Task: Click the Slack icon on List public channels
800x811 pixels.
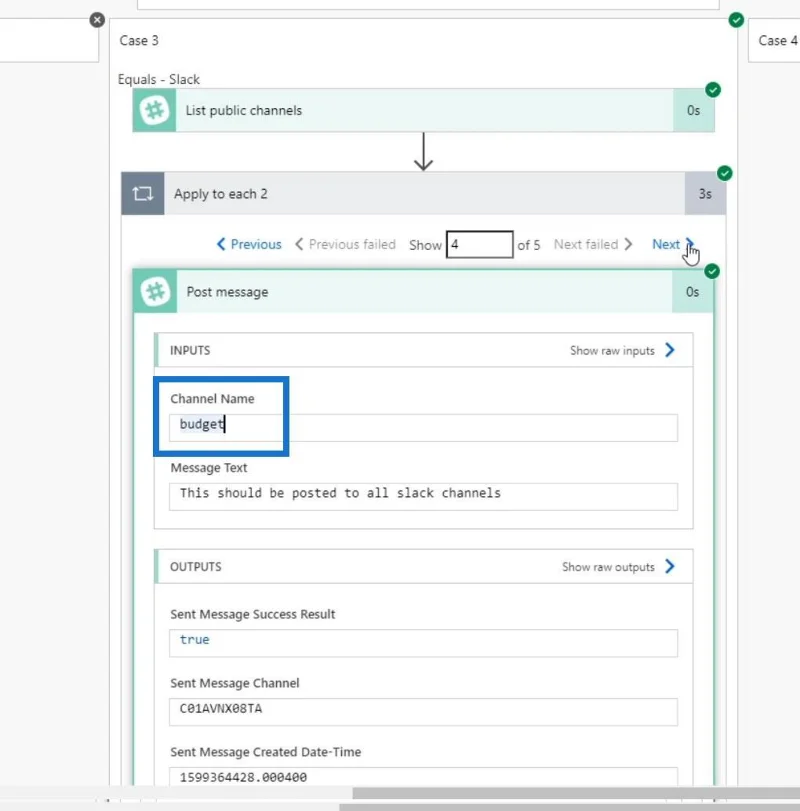Action: click(154, 110)
